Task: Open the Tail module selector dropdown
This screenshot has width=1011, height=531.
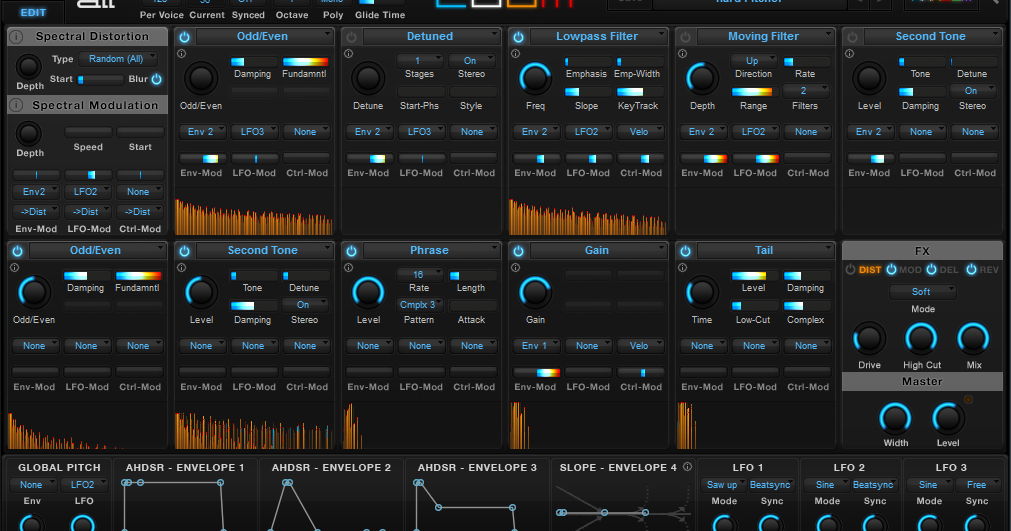Action: [765, 251]
